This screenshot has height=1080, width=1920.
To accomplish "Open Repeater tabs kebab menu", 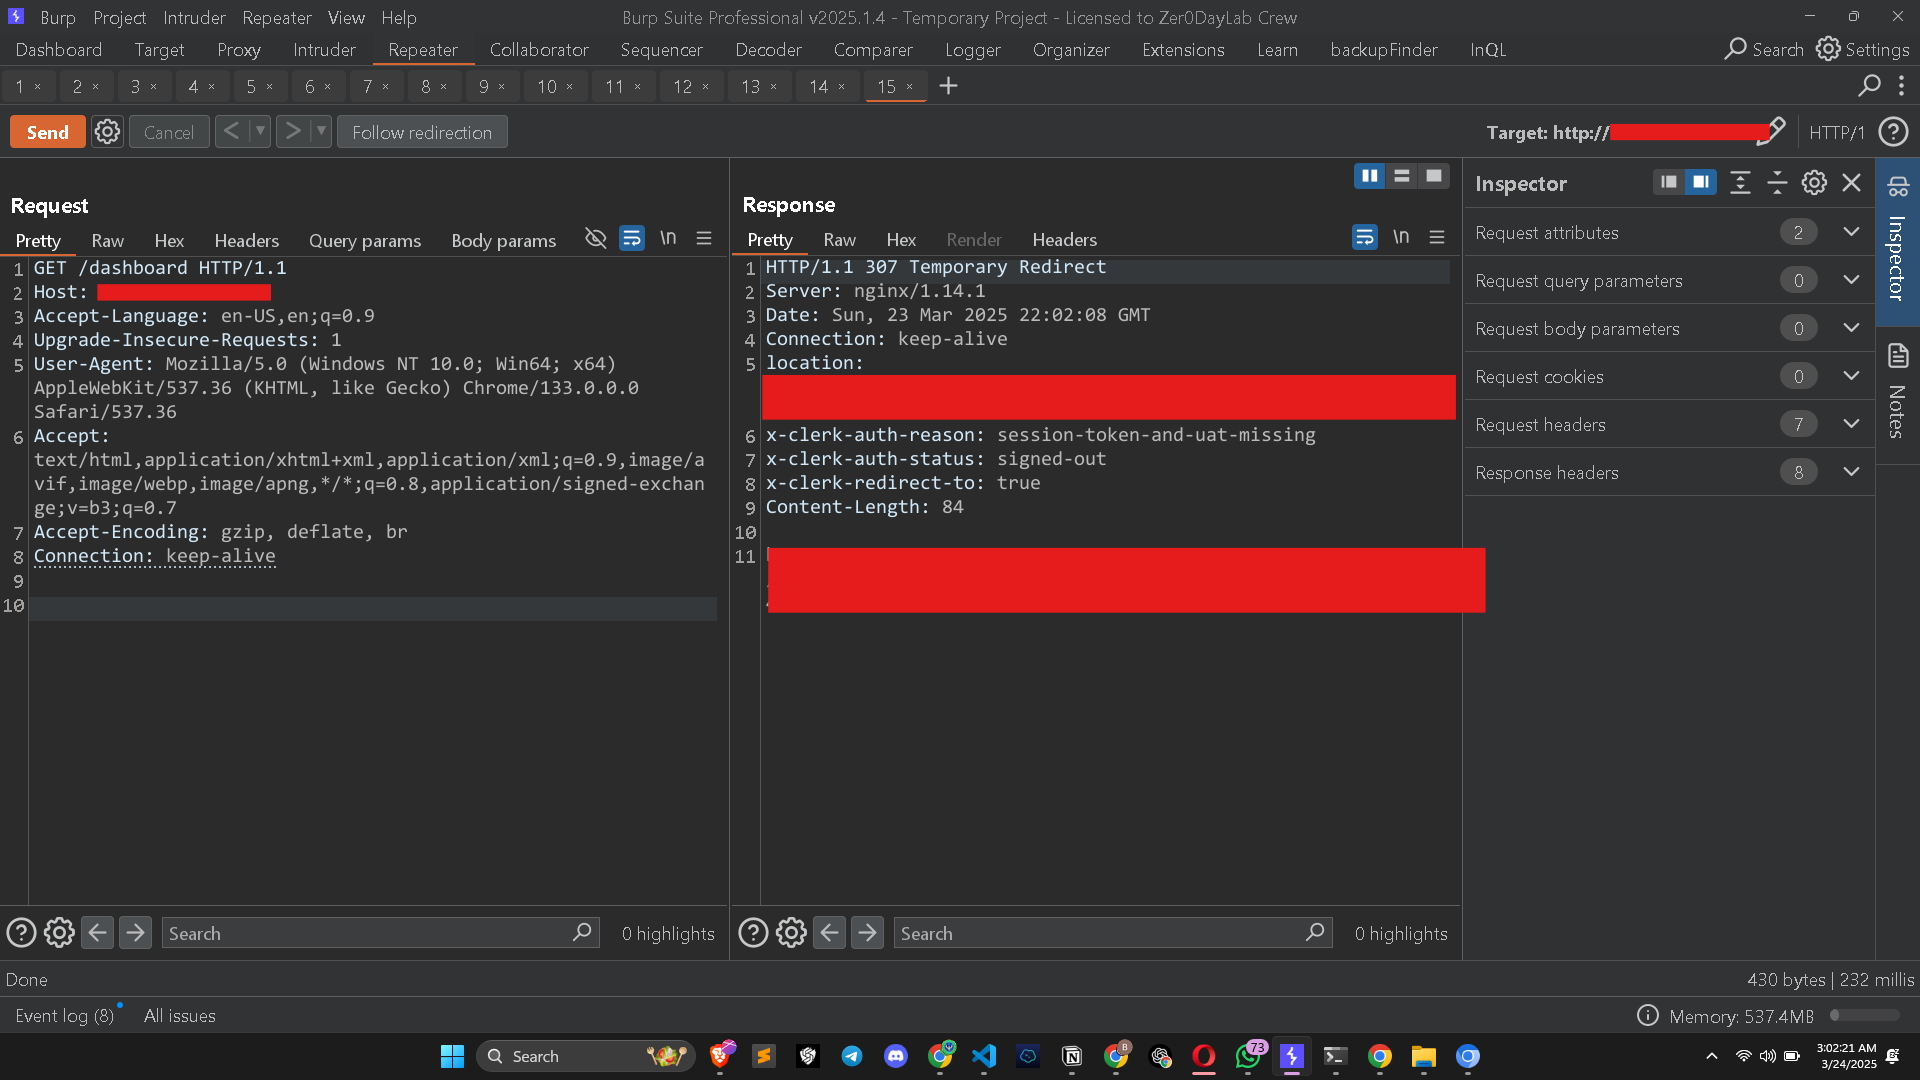I will 1901,86.
